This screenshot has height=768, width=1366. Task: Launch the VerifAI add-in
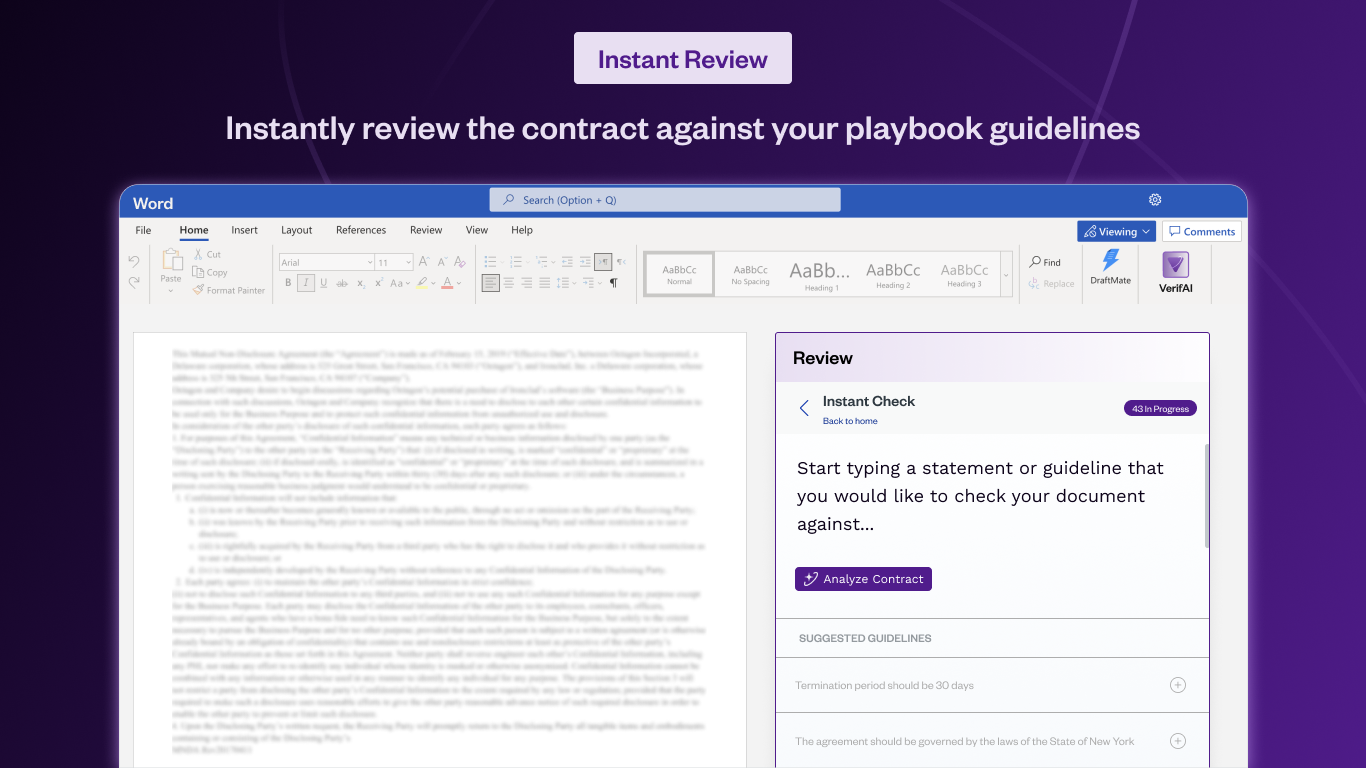(x=1175, y=274)
